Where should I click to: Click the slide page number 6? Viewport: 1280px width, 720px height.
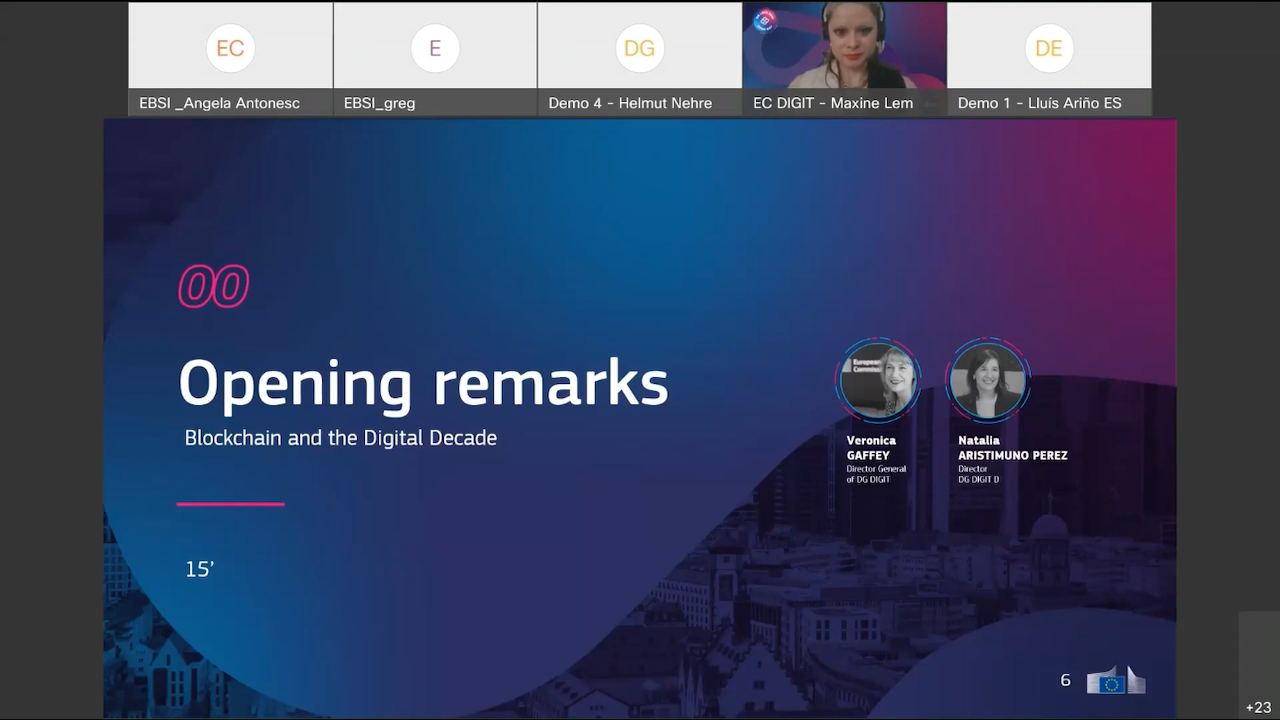[1065, 680]
